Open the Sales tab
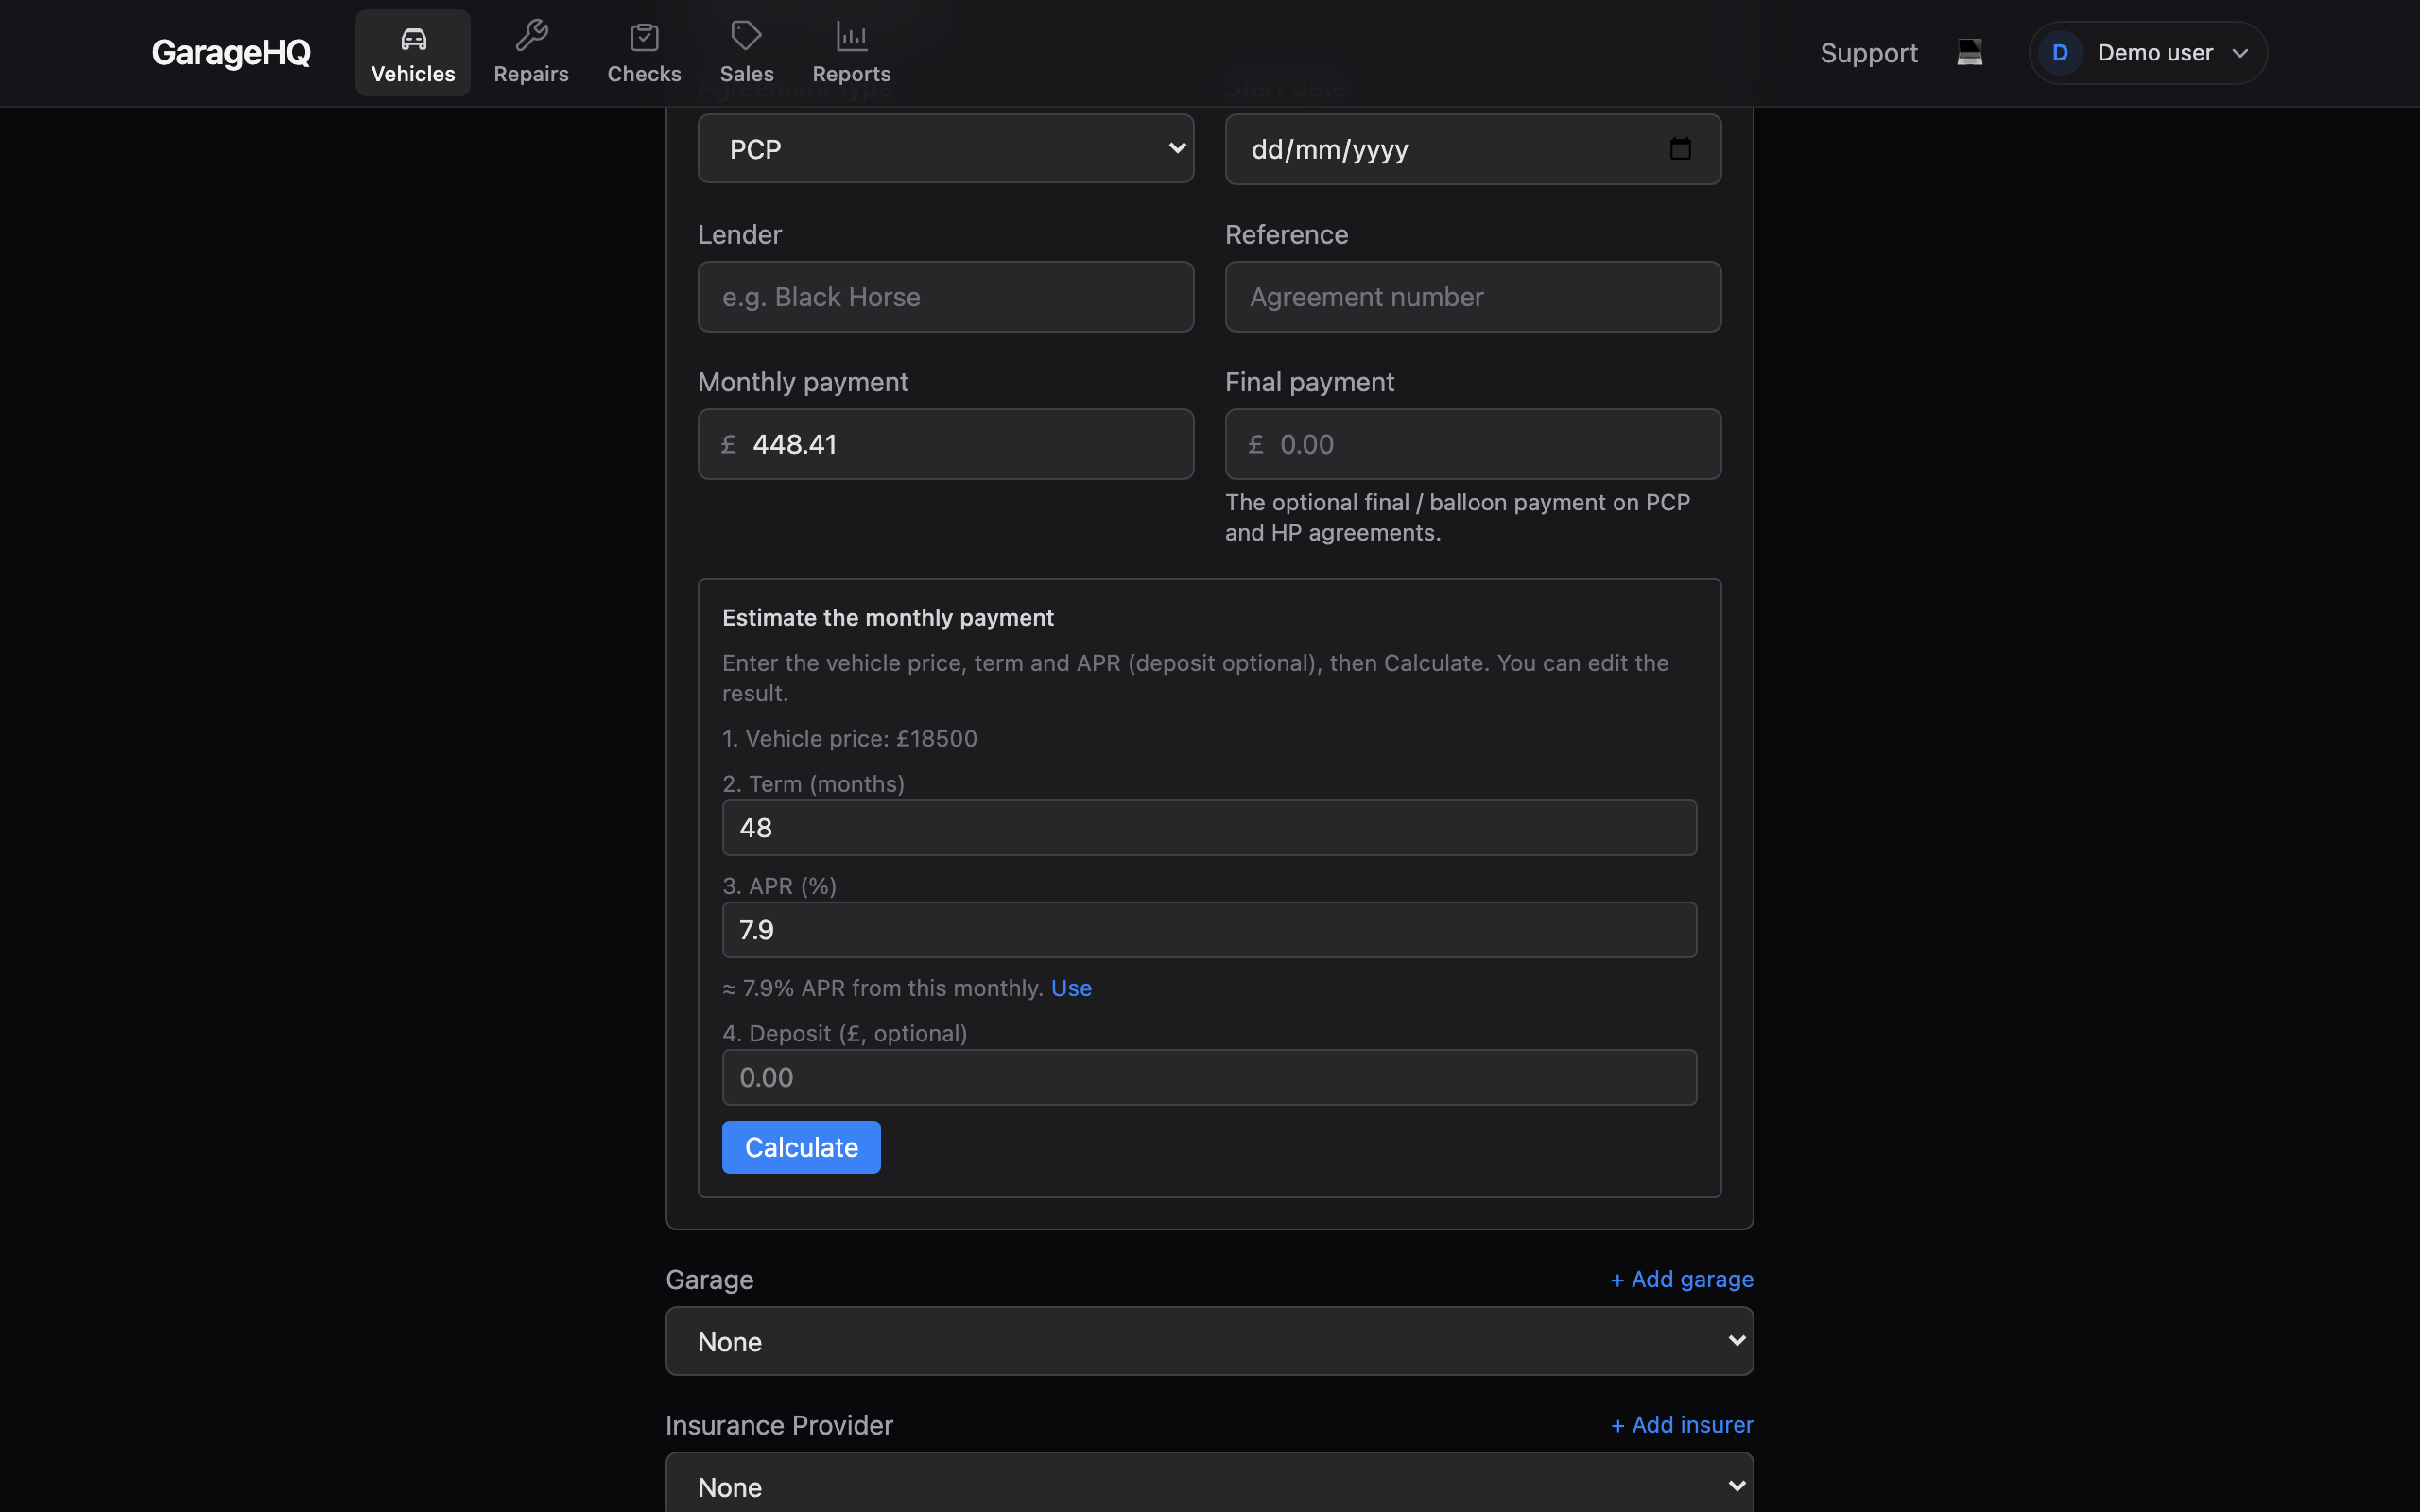The width and height of the screenshot is (2420, 1512). coord(746,53)
